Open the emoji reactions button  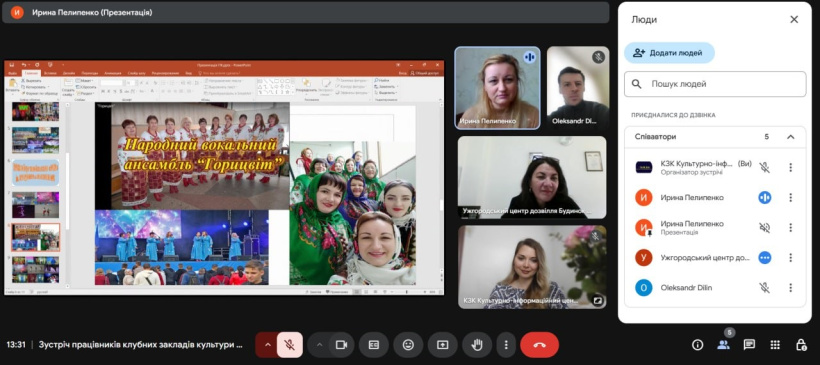(x=408, y=345)
